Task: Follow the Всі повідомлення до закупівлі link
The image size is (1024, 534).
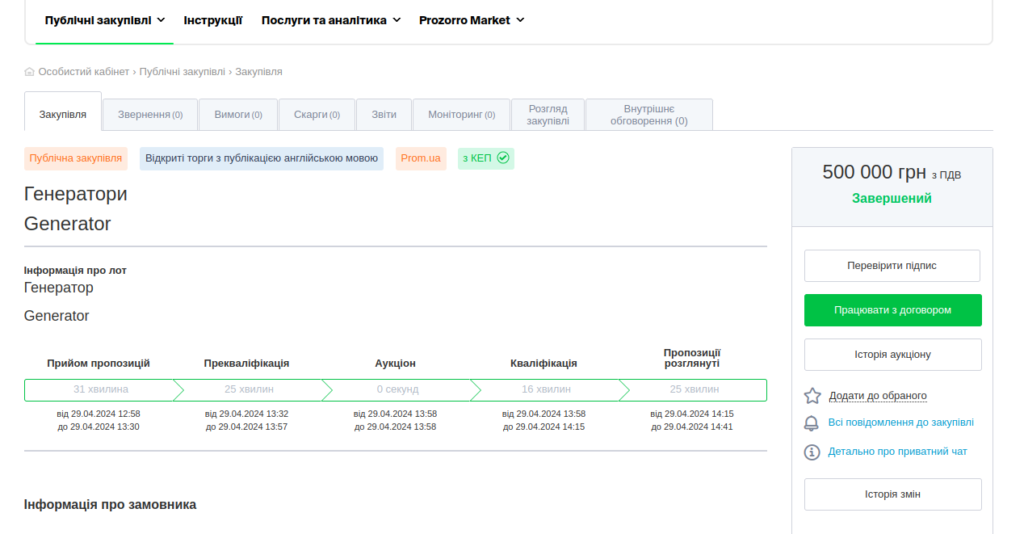Action: click(x=900, y=423)
